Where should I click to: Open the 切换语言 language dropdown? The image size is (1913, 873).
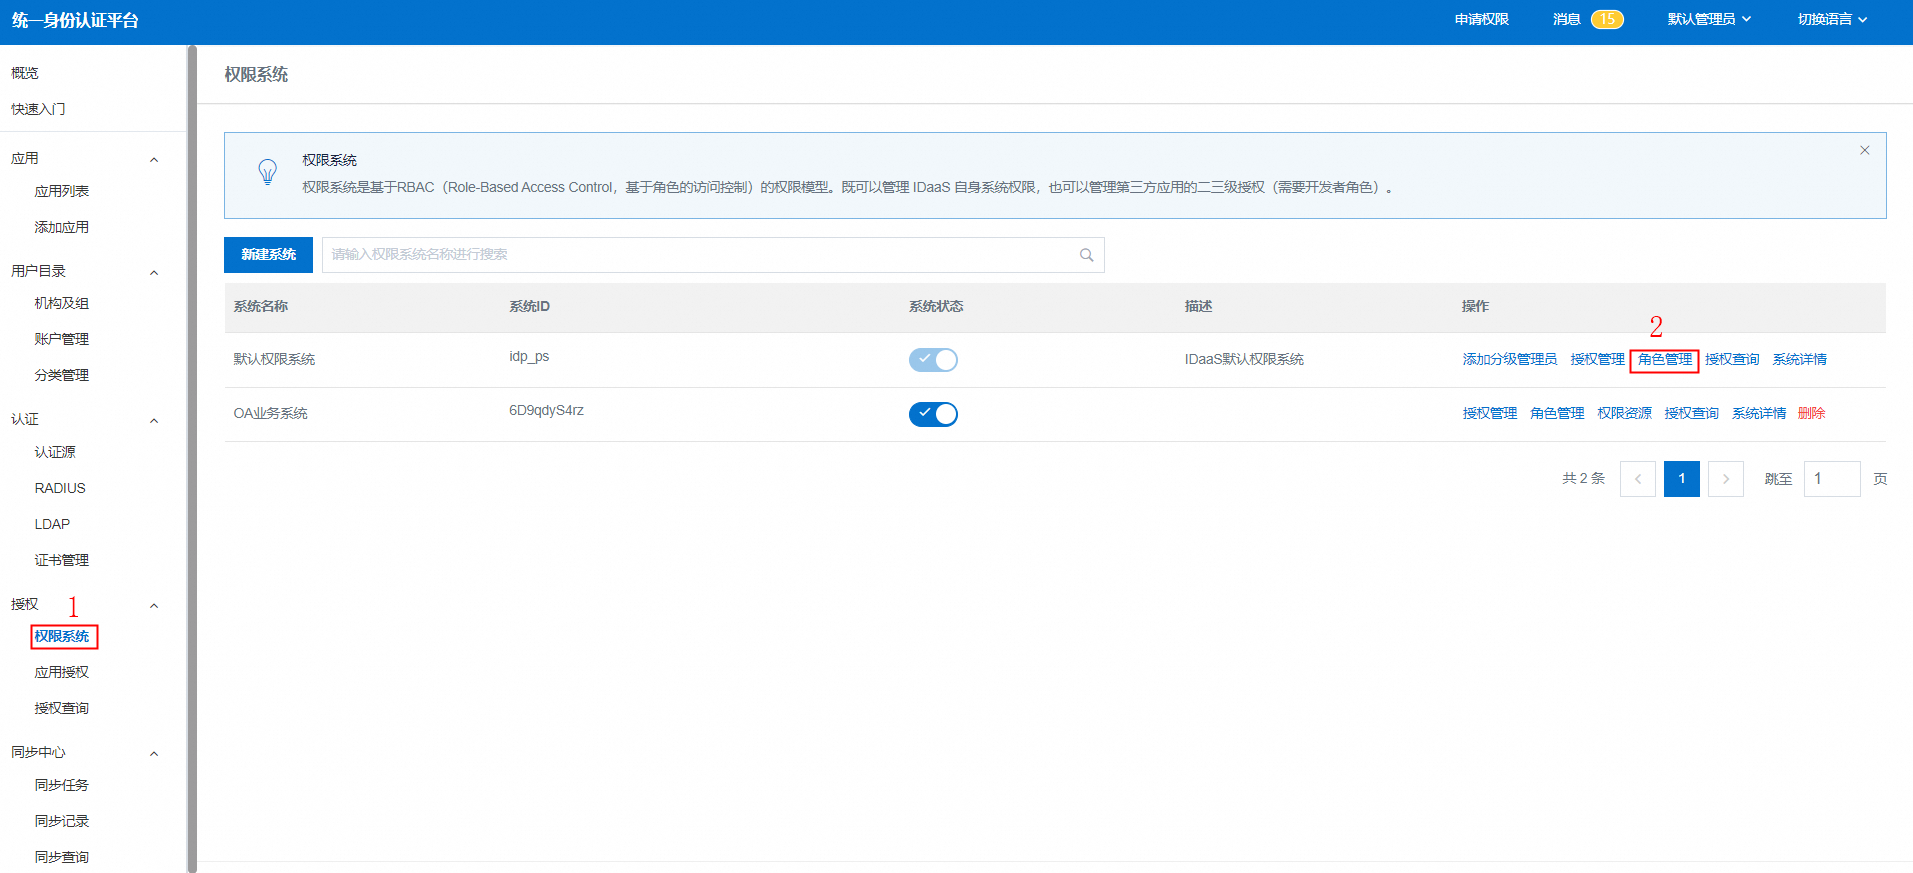pos(1831,19)
